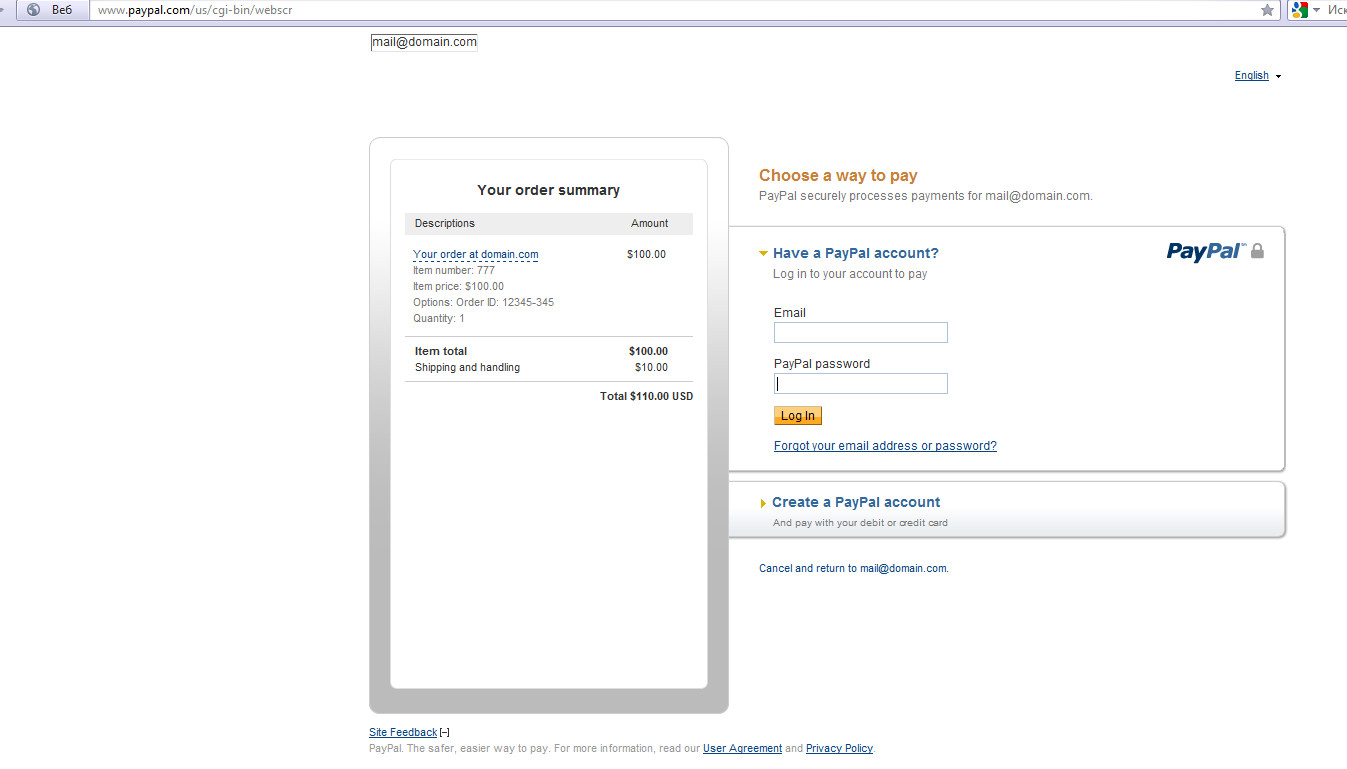Click the browser address bar URL
The height and width of the screenshot is (769, 1347).
[x=195, y=10]
